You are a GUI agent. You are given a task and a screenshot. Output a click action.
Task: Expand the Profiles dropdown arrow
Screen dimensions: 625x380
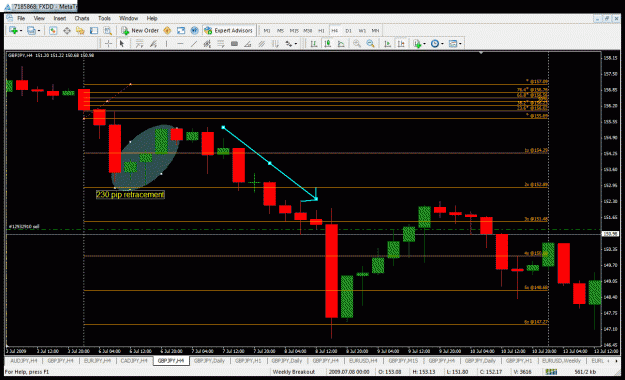coord(39,31)
